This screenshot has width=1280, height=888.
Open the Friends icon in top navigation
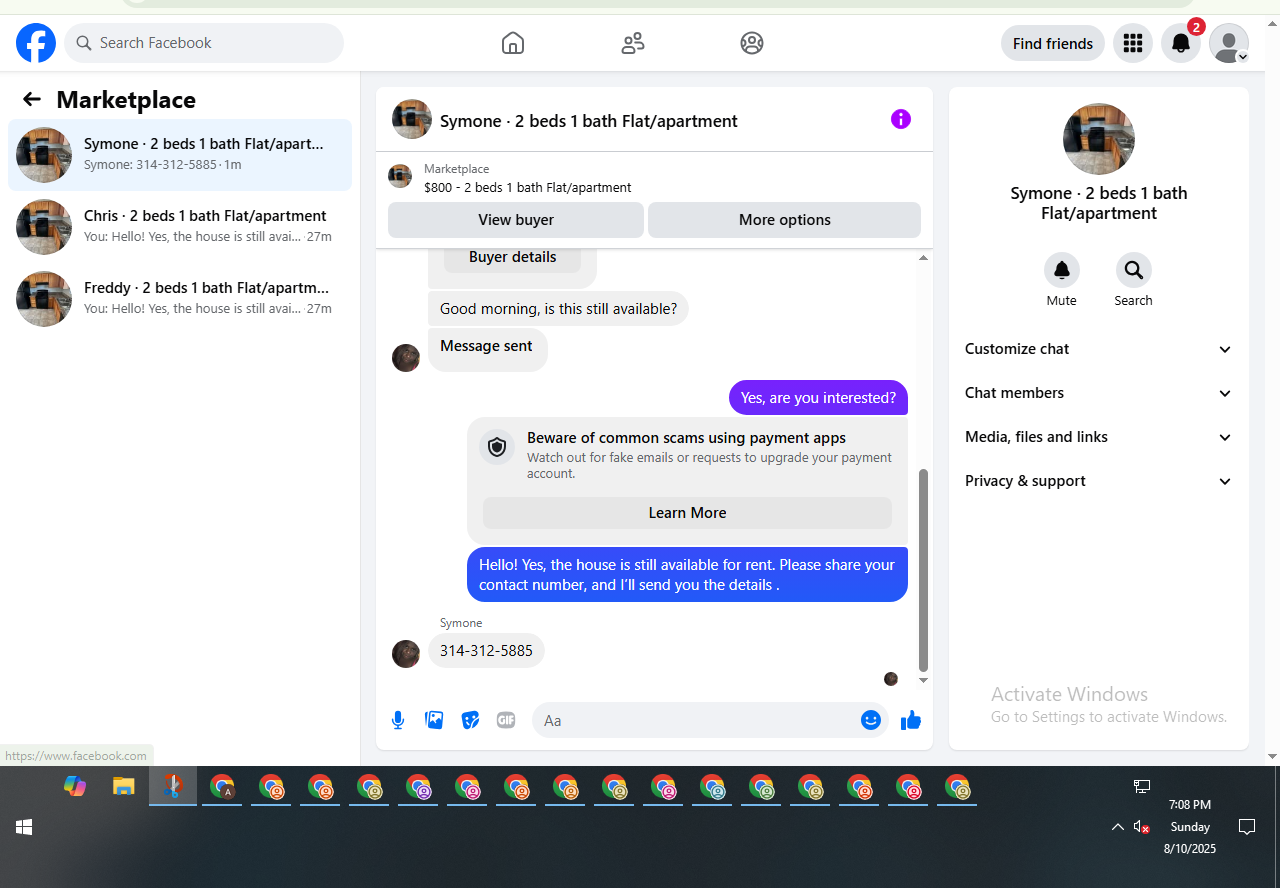(633, 43)
